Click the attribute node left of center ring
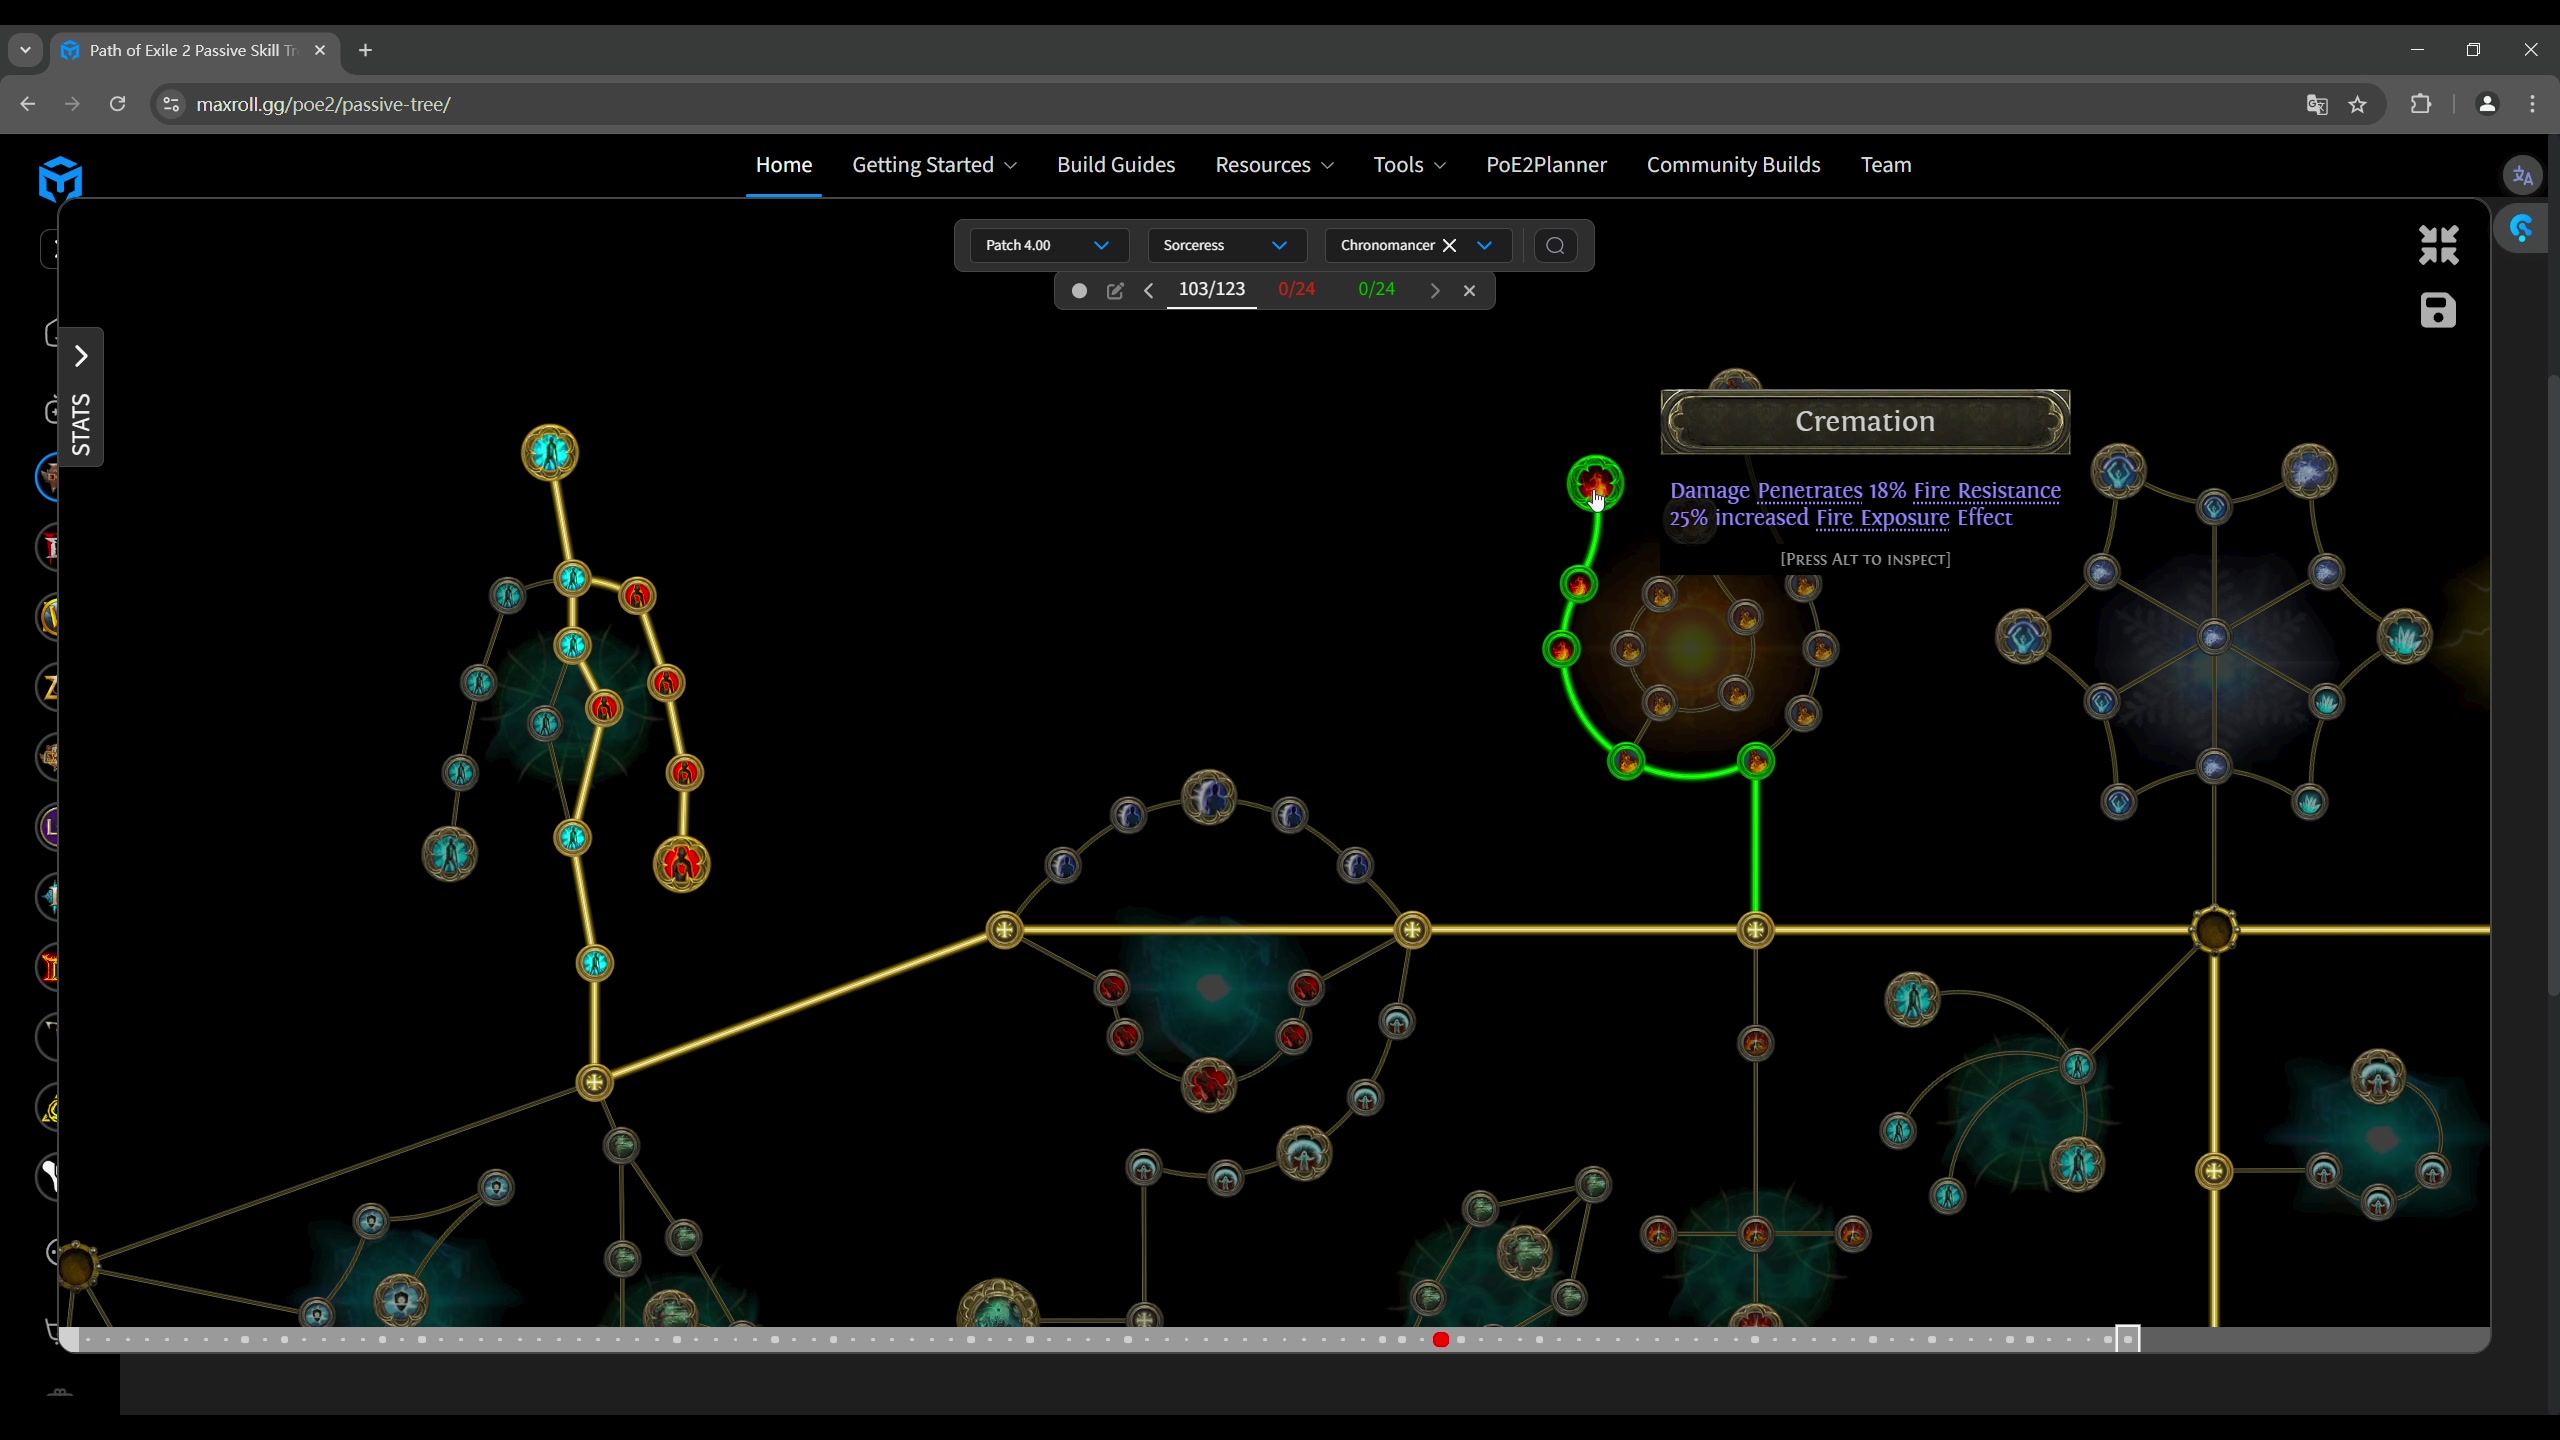This screenshot has width=2560, height=1440. [x=1004, y=930]
